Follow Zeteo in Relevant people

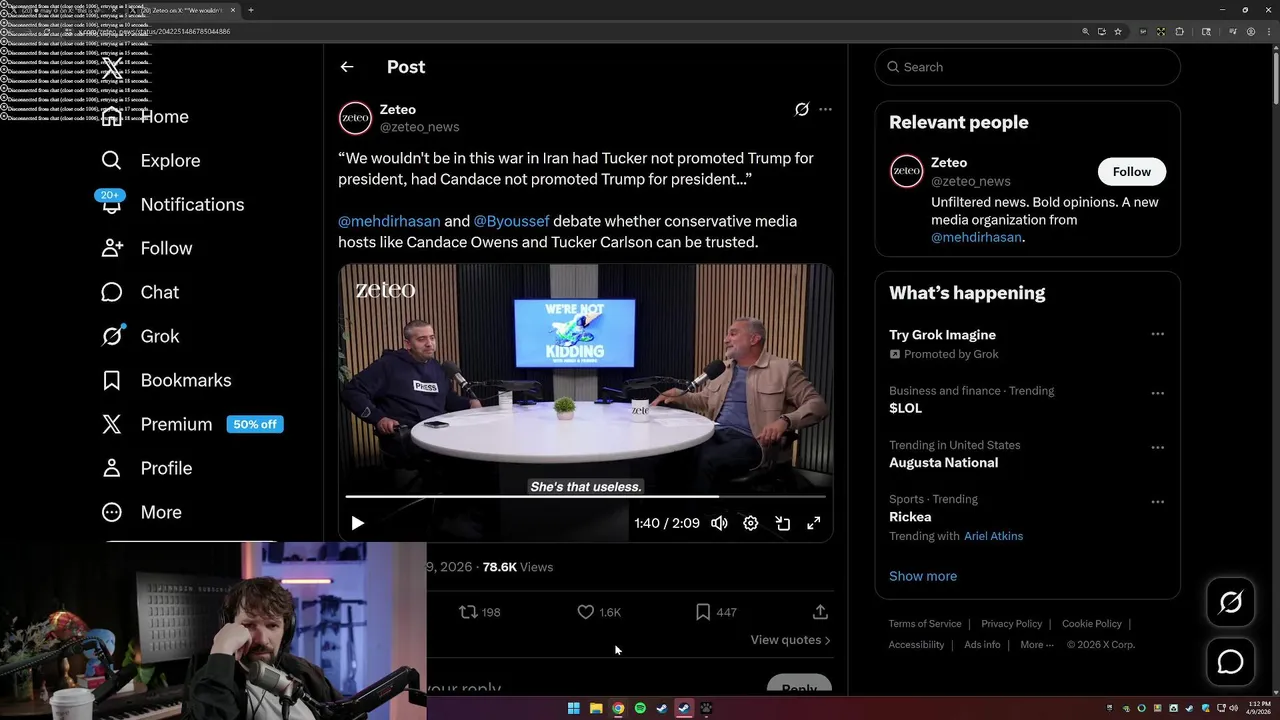click(x=1132, y=172)
